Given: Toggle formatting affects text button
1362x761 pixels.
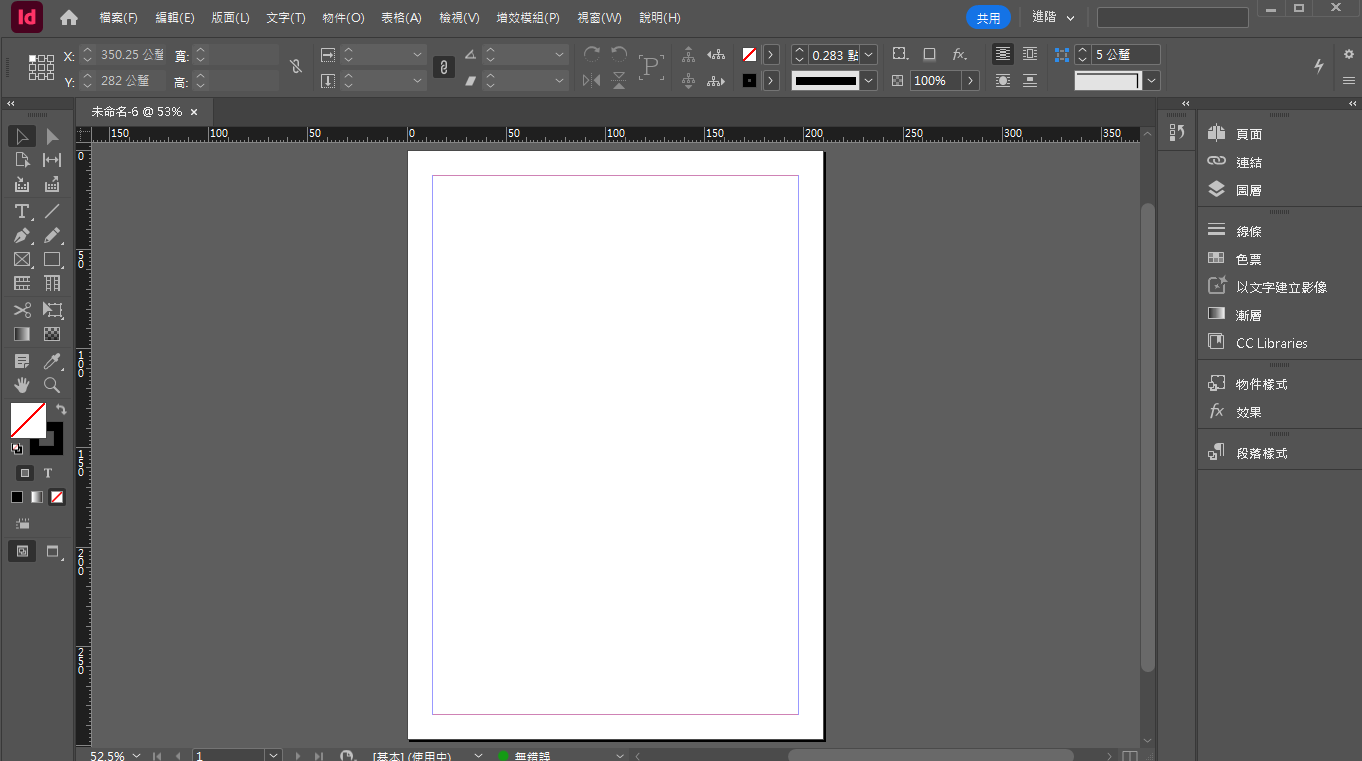Looking at the screenshot, I should [x=48, y=473].
